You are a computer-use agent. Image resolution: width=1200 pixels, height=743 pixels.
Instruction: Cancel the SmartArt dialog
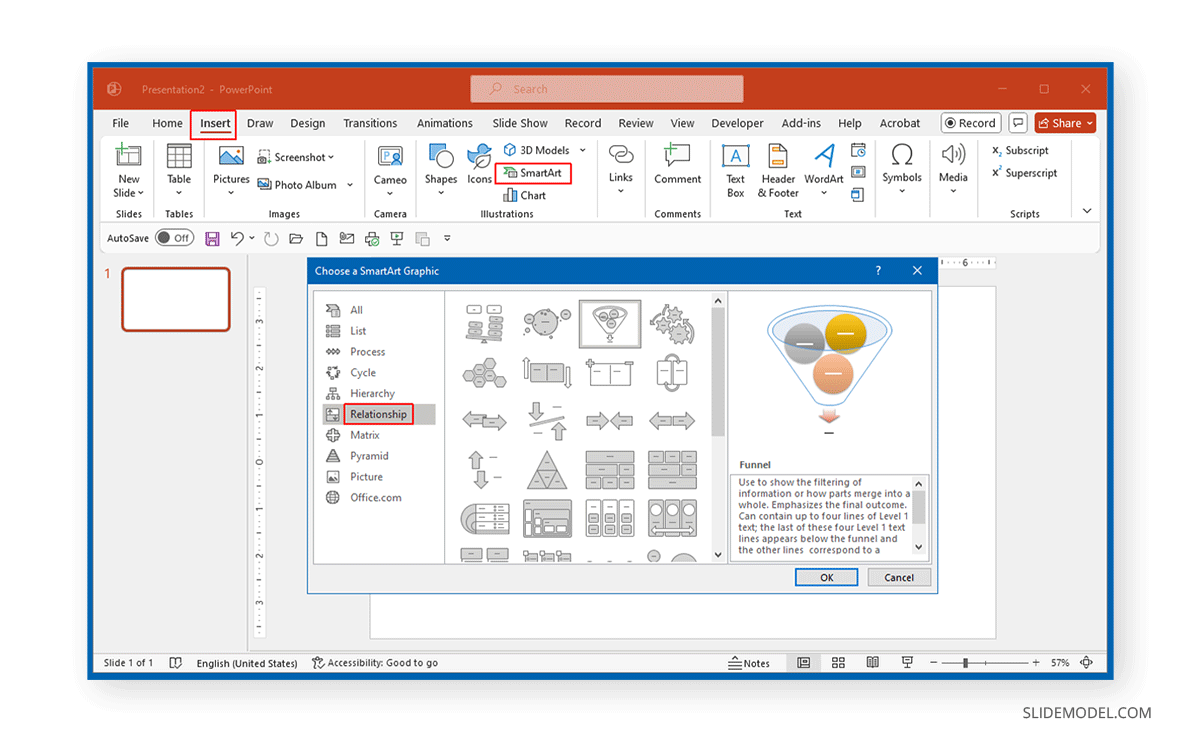pyautogui.click(x=899, y=577)
